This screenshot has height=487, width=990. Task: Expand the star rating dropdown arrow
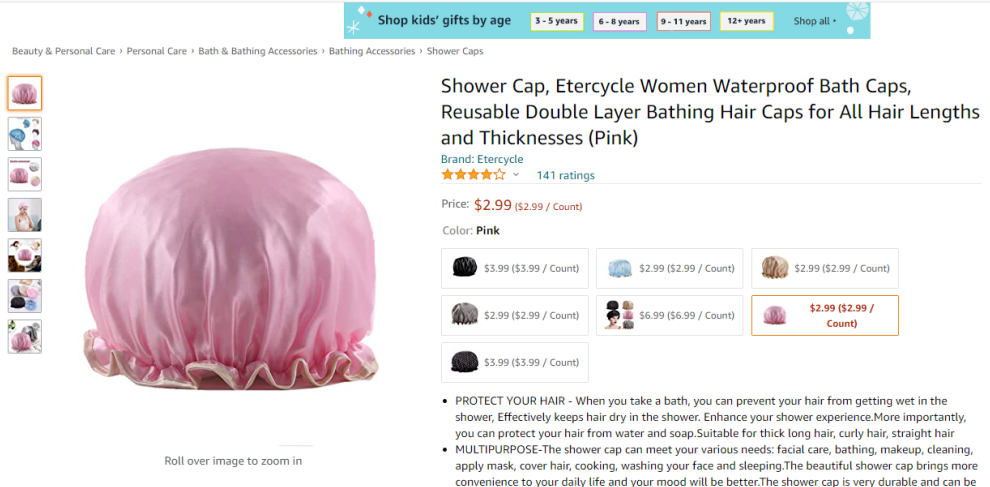pos(516,175)
